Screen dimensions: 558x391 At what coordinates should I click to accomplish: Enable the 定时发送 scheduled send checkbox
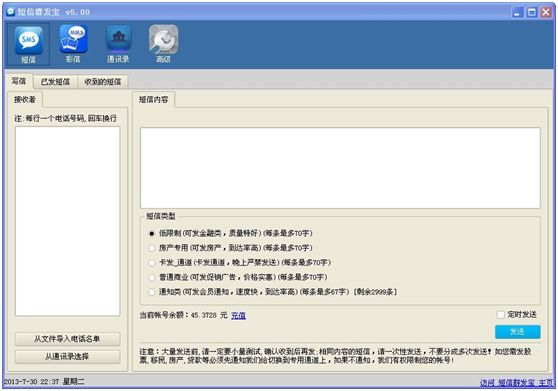point(501,315)
